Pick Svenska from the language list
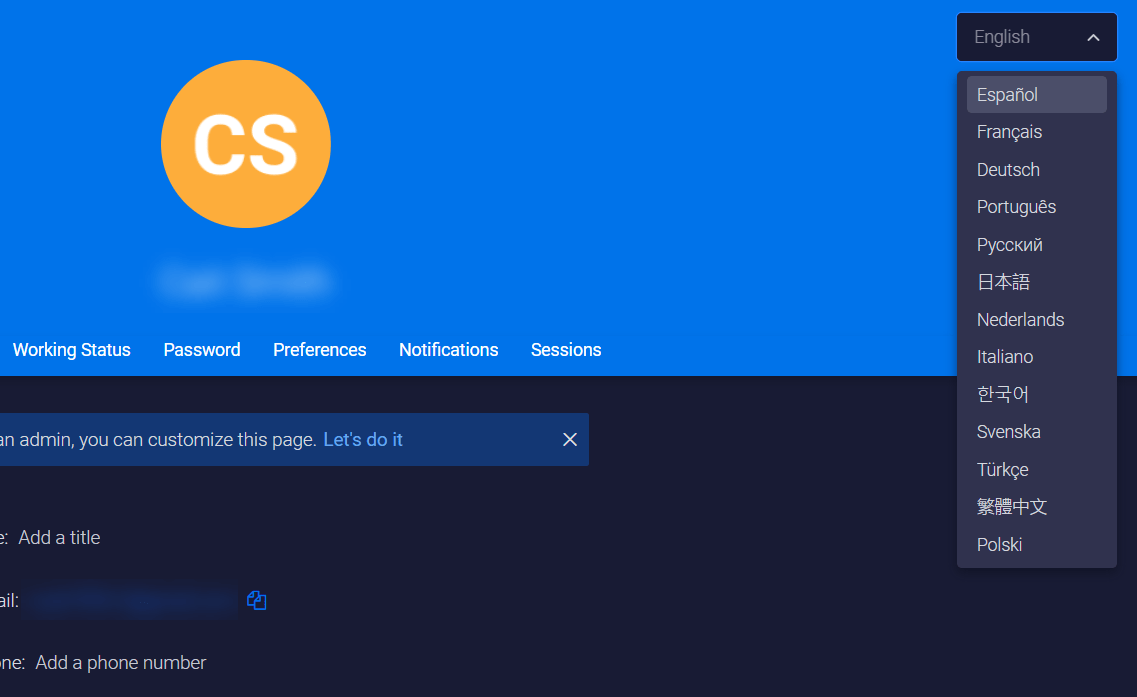The image size is (1137, 697). coord(1009,431)
